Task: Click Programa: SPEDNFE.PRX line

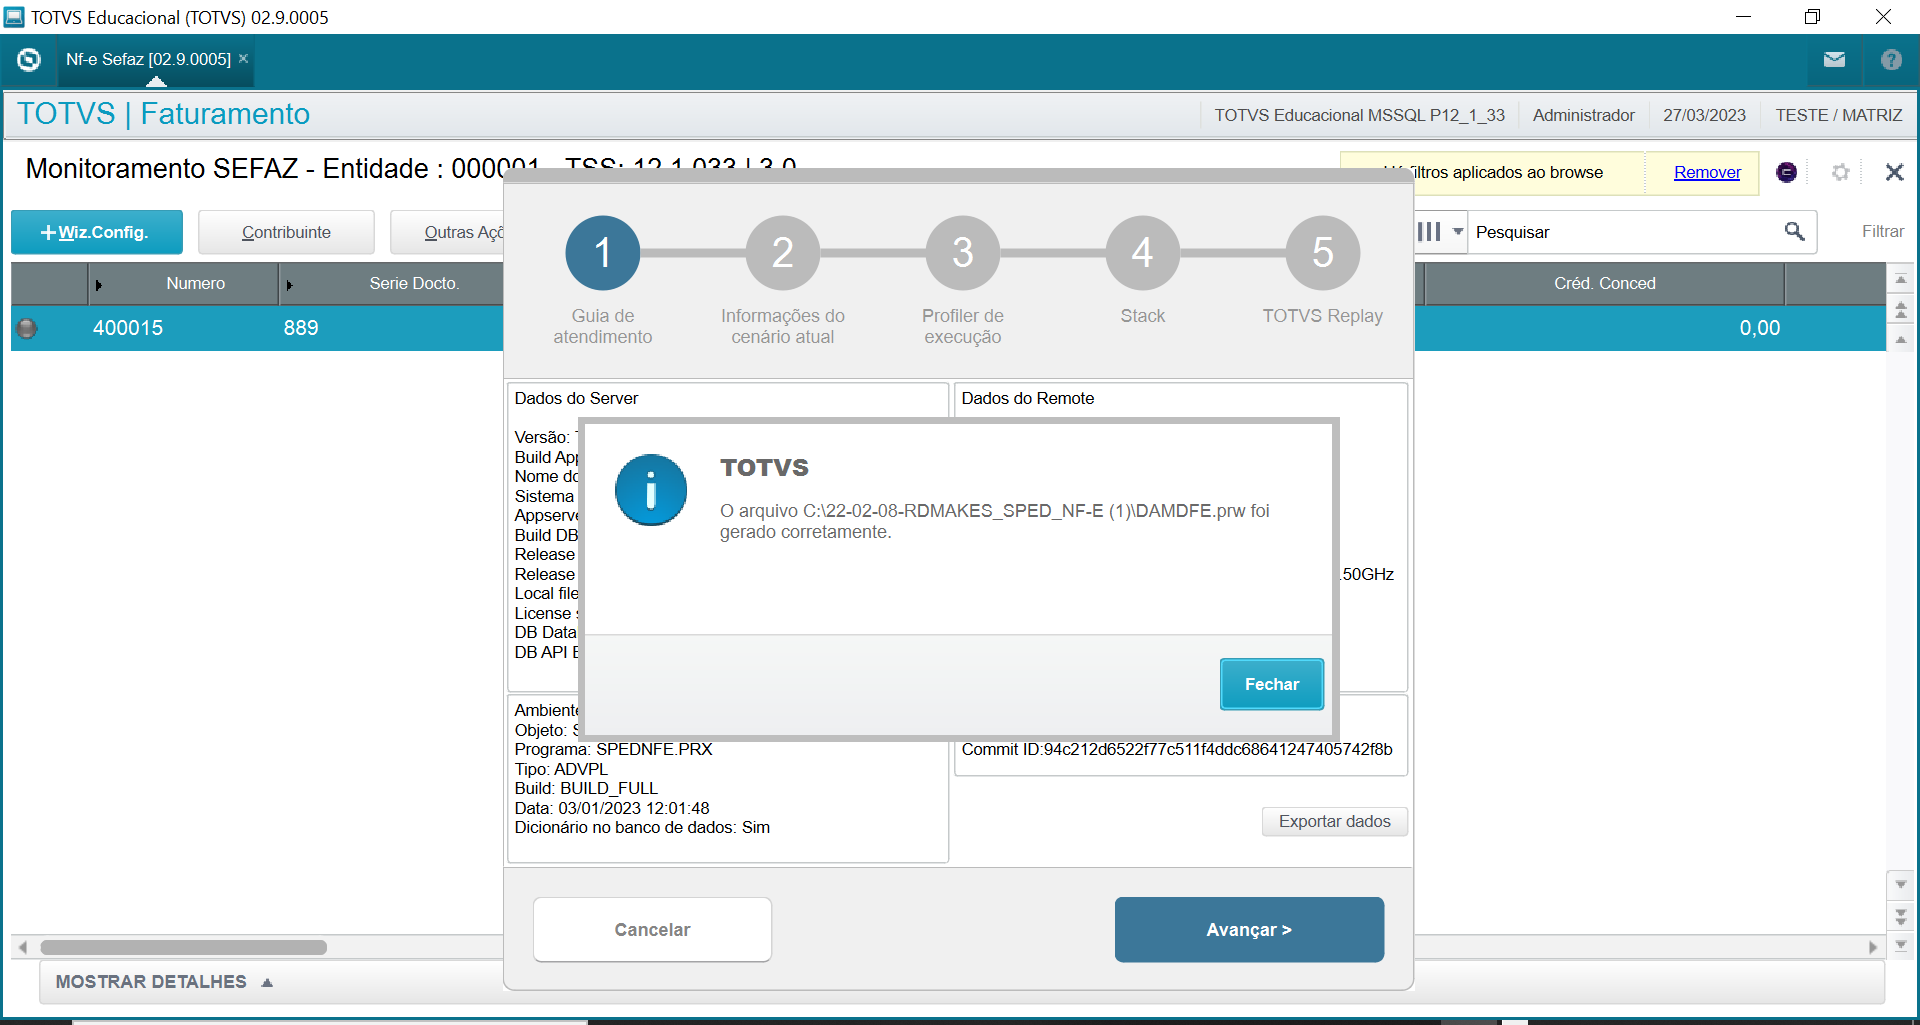Action: 613,749
